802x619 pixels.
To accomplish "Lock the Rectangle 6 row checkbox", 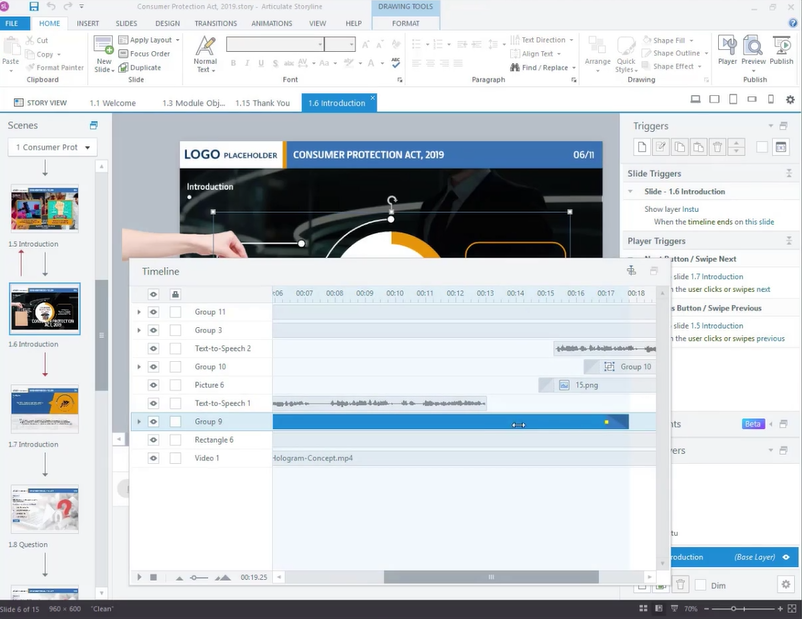I will click(175, 440).
